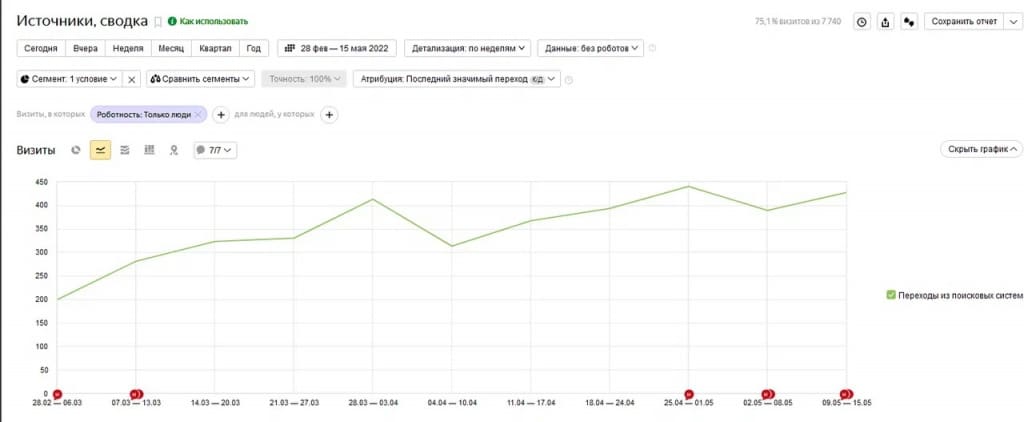Click the 04.04 — 10.04 axis label
The height and width of the screenshot is (422, 1024).
(452, 403)
